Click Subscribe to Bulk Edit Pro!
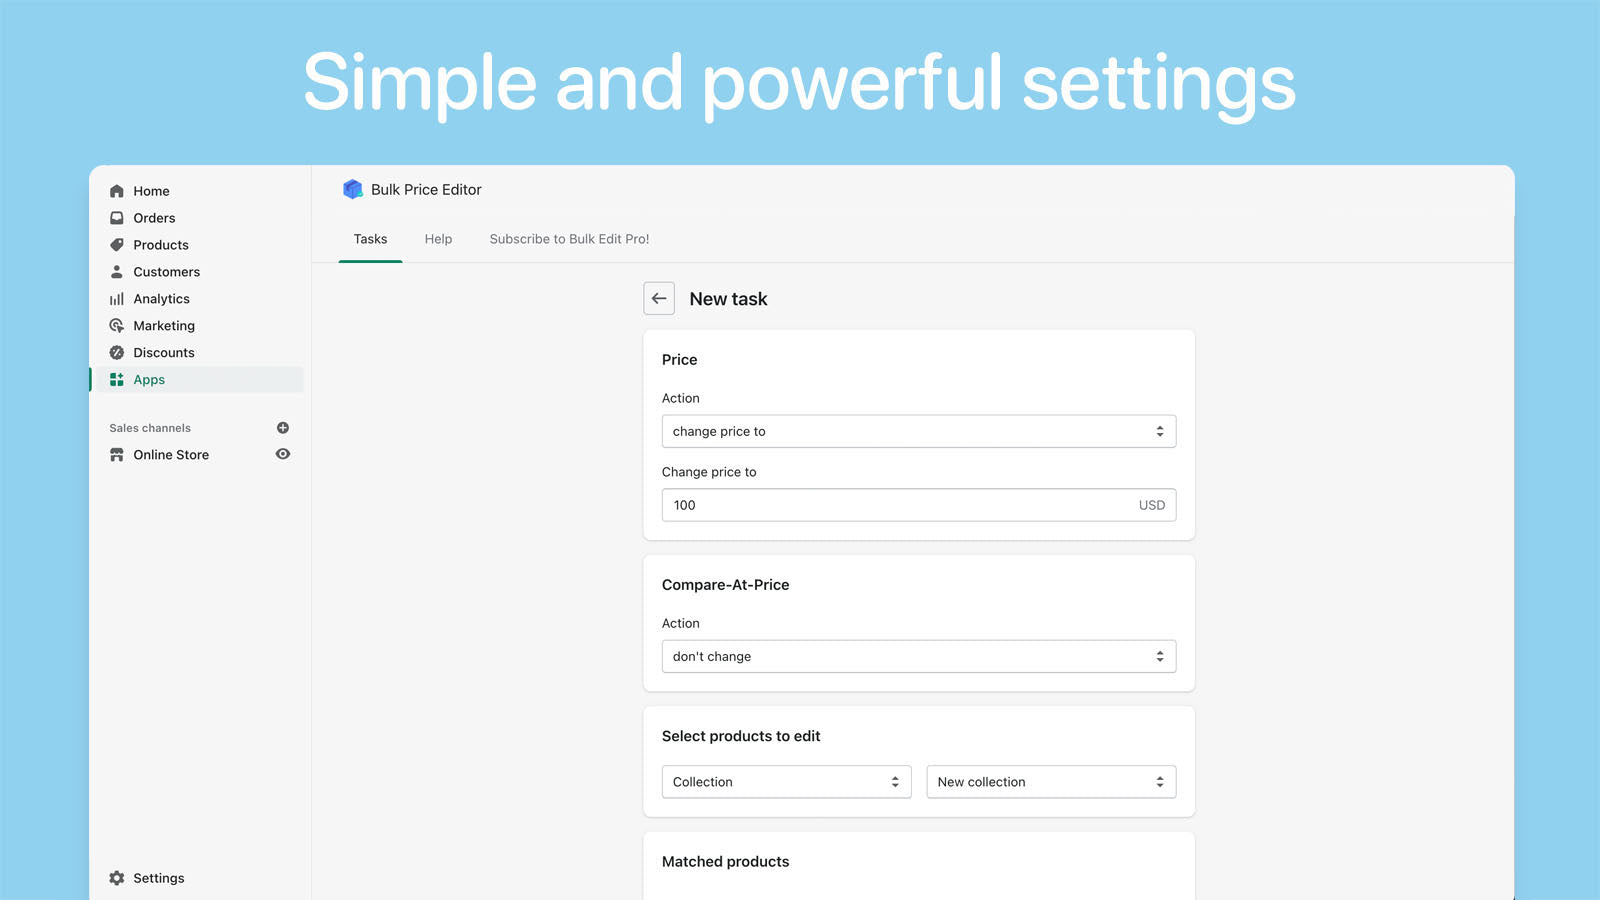The height and width of the screenshot is (900, 1600). [569, 239]
